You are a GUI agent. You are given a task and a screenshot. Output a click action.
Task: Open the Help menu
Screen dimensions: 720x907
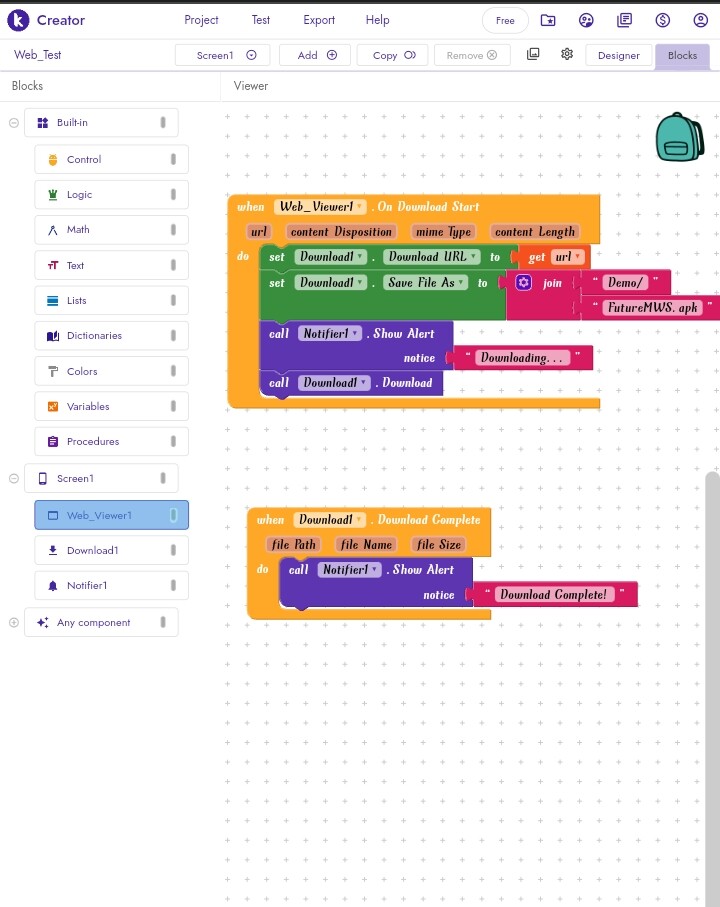(x=378, y=20)
